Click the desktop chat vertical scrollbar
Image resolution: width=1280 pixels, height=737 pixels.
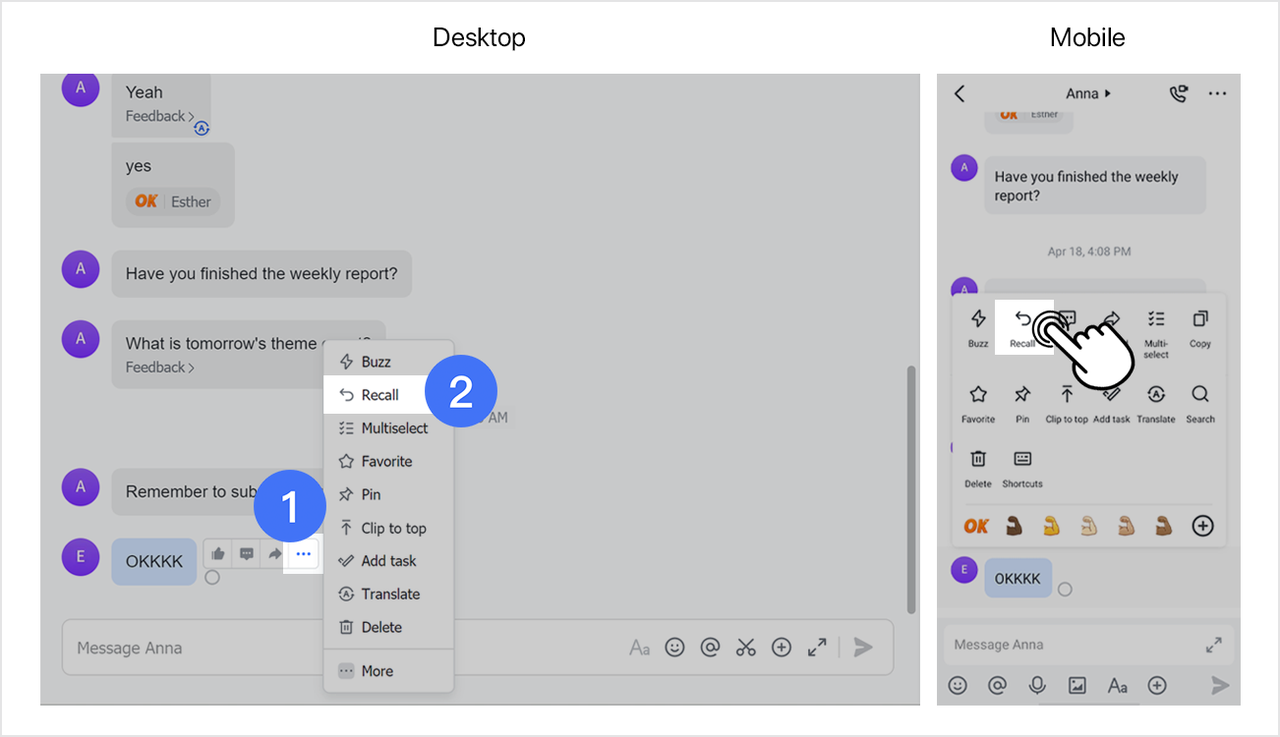coord(909,488)
